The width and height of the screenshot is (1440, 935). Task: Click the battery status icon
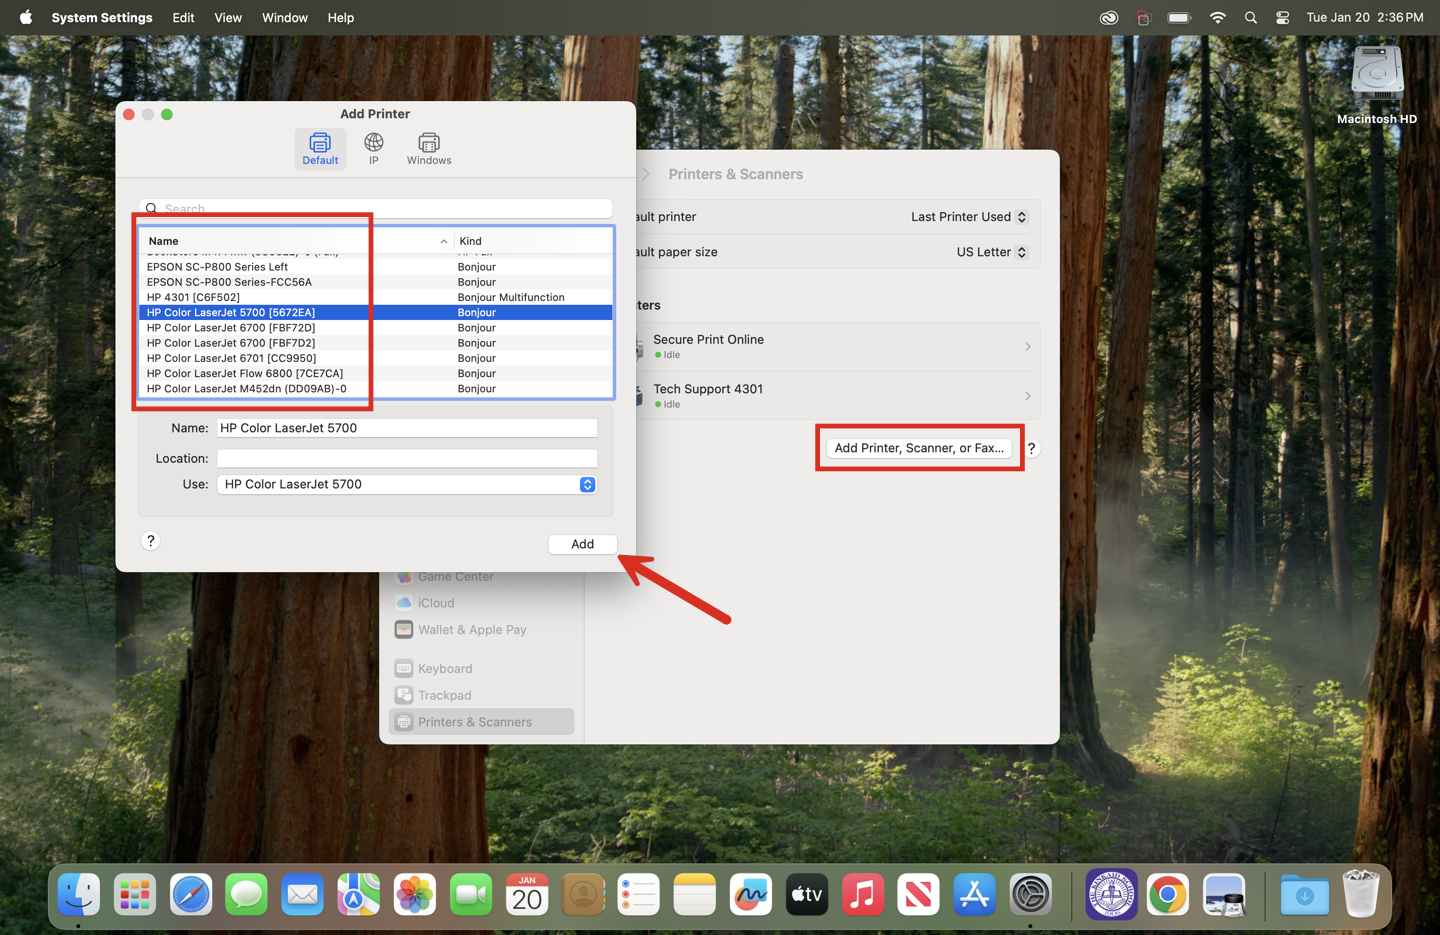point(1180,17)
